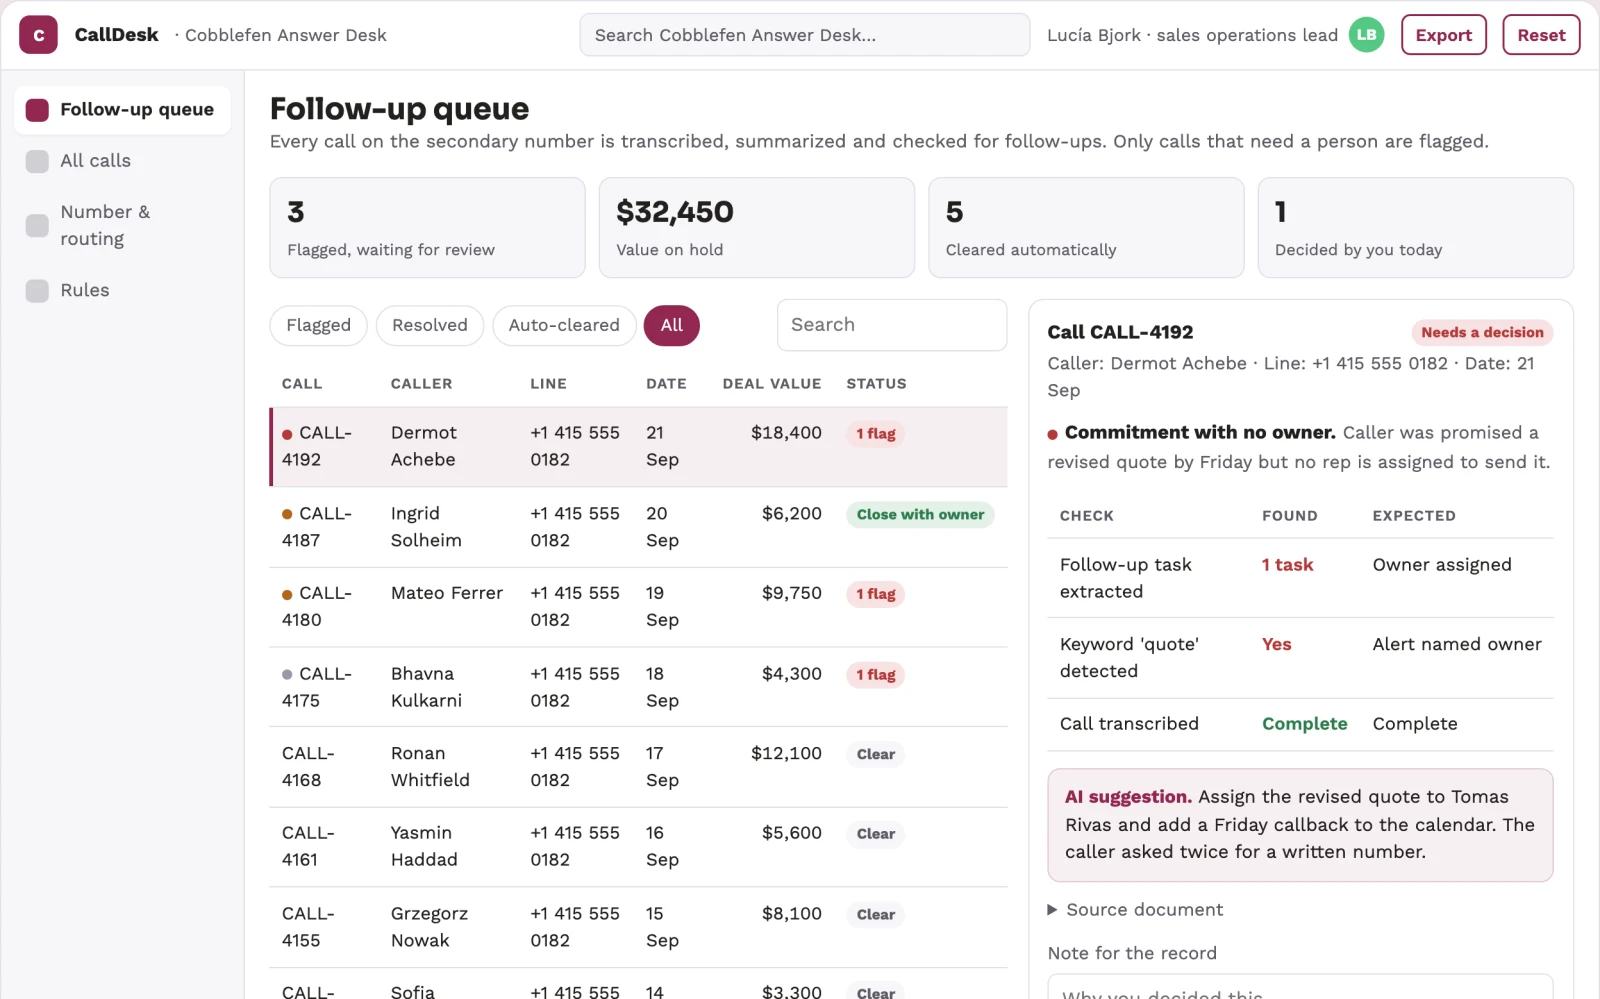Click the All calls sidebar icon

[x=37, y=161]
